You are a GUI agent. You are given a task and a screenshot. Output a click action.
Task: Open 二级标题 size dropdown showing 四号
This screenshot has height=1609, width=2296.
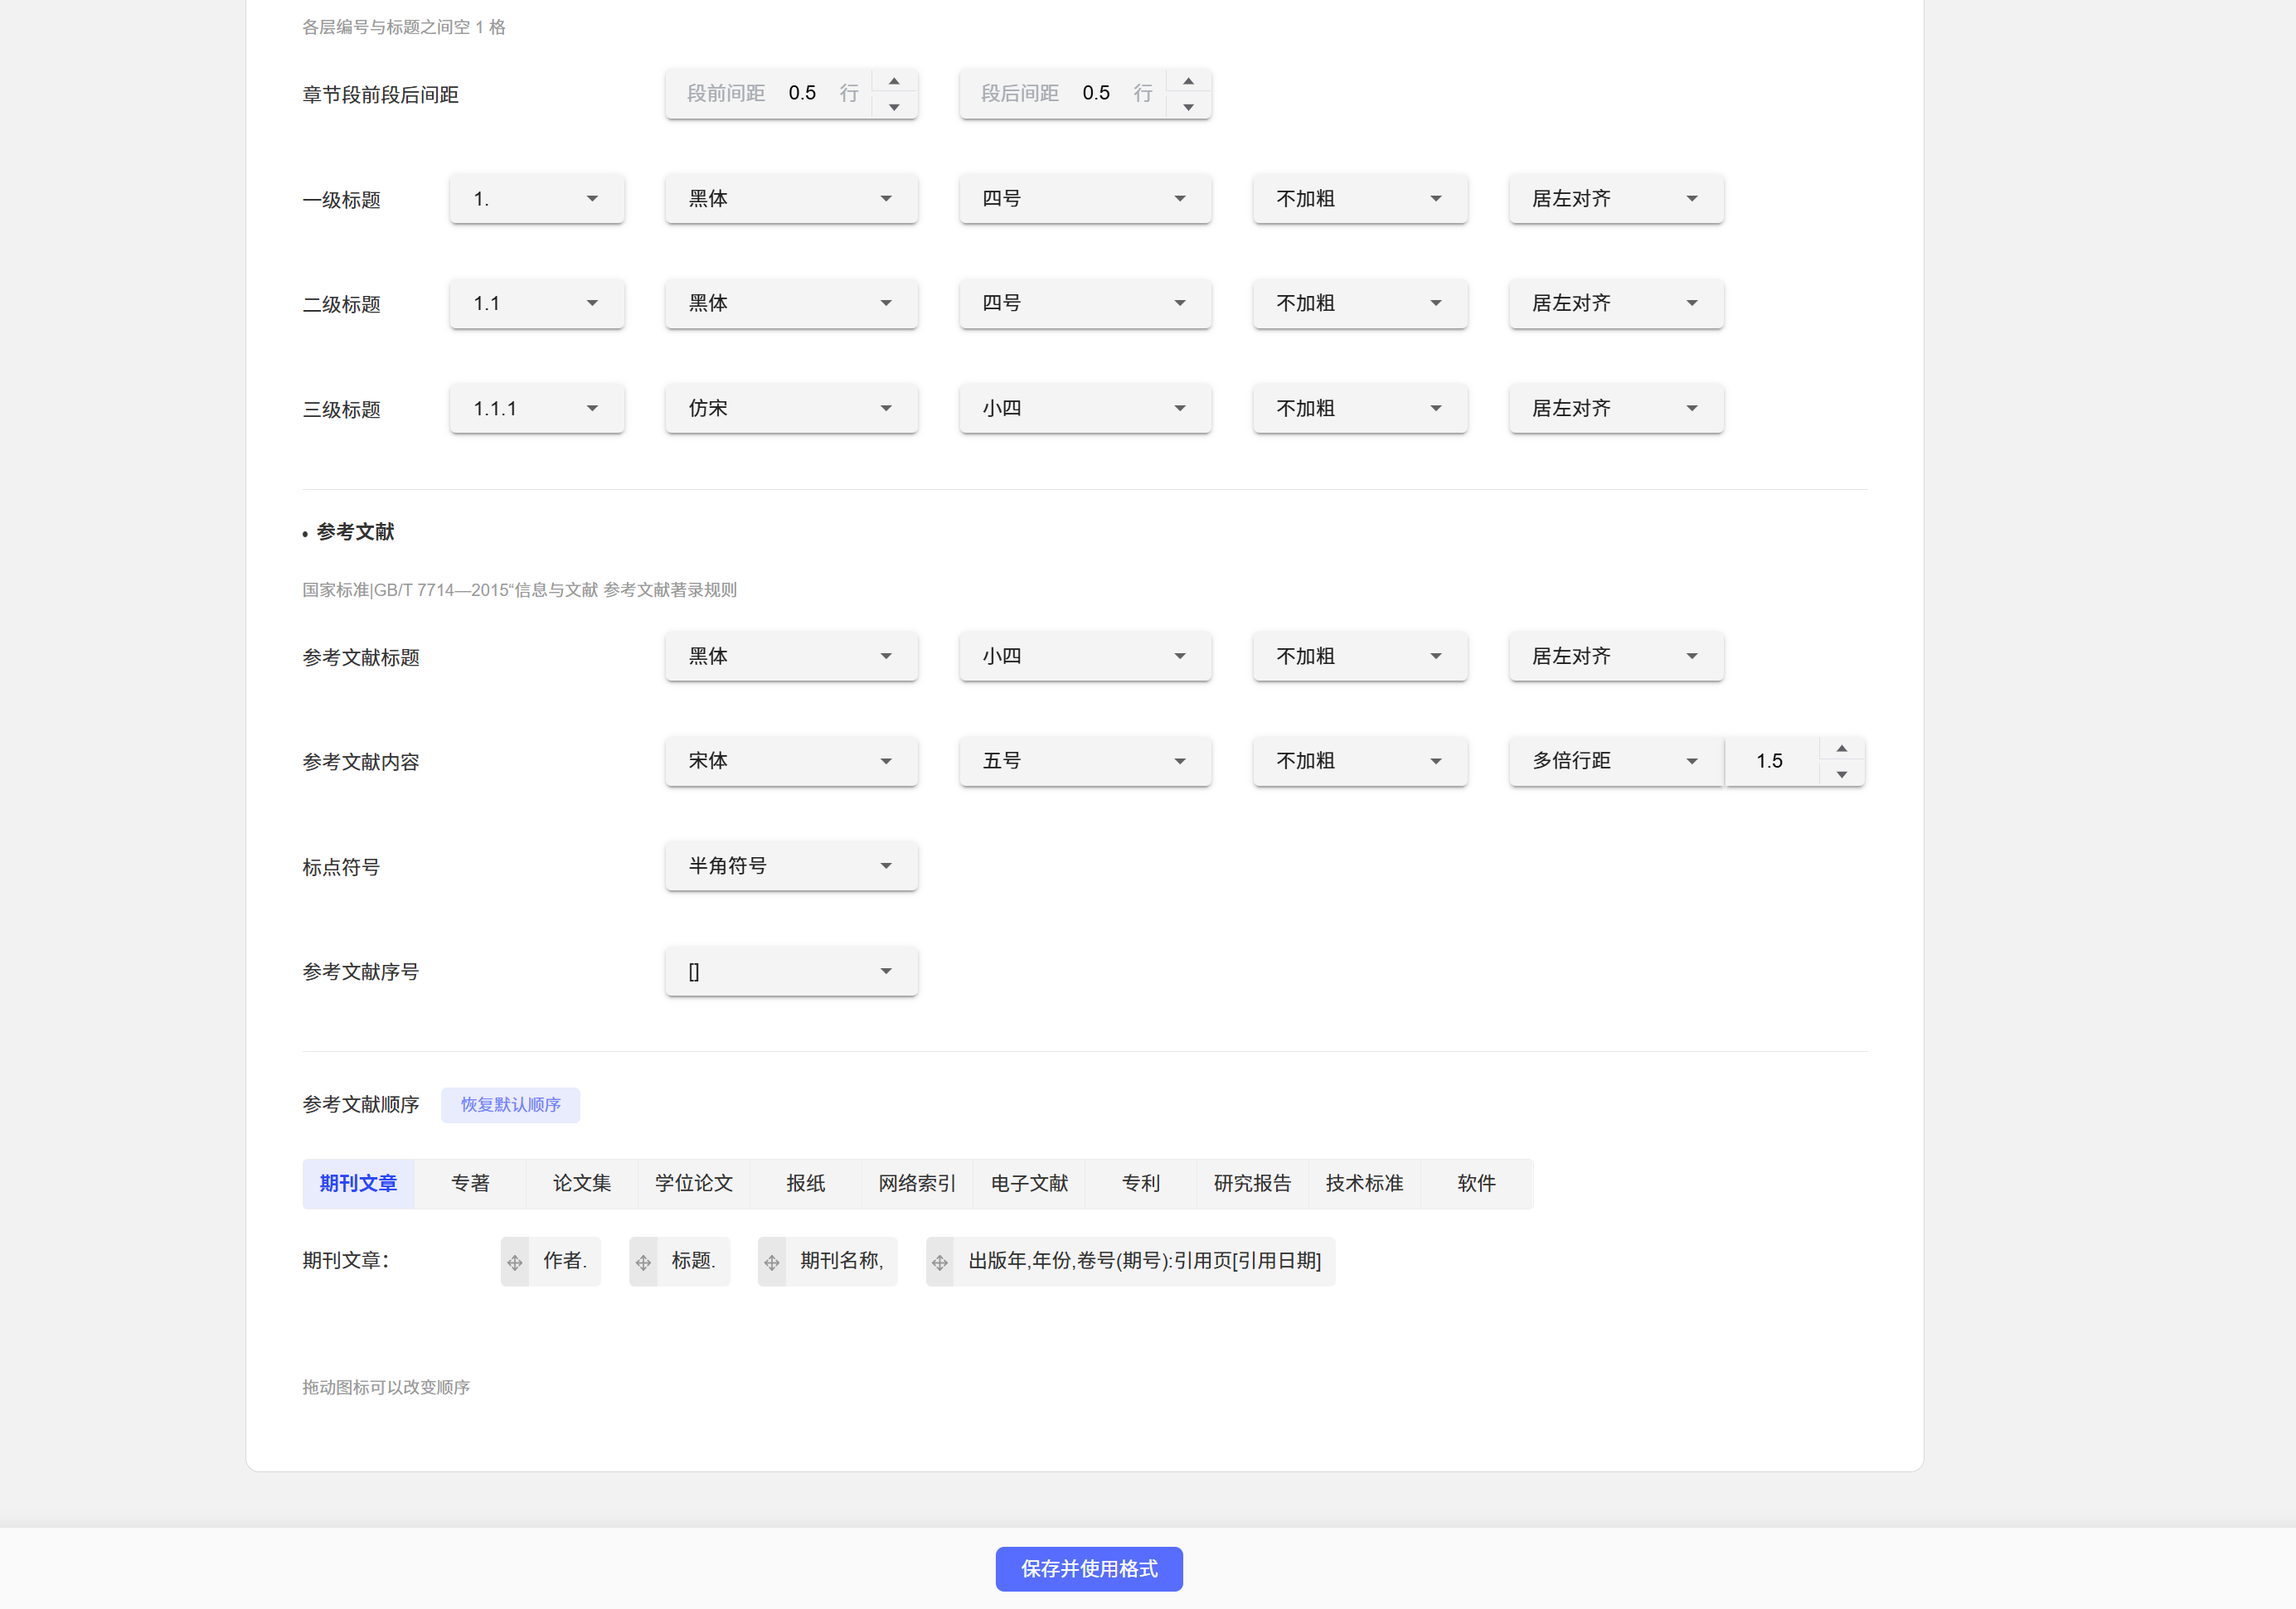click(1084, 303)
